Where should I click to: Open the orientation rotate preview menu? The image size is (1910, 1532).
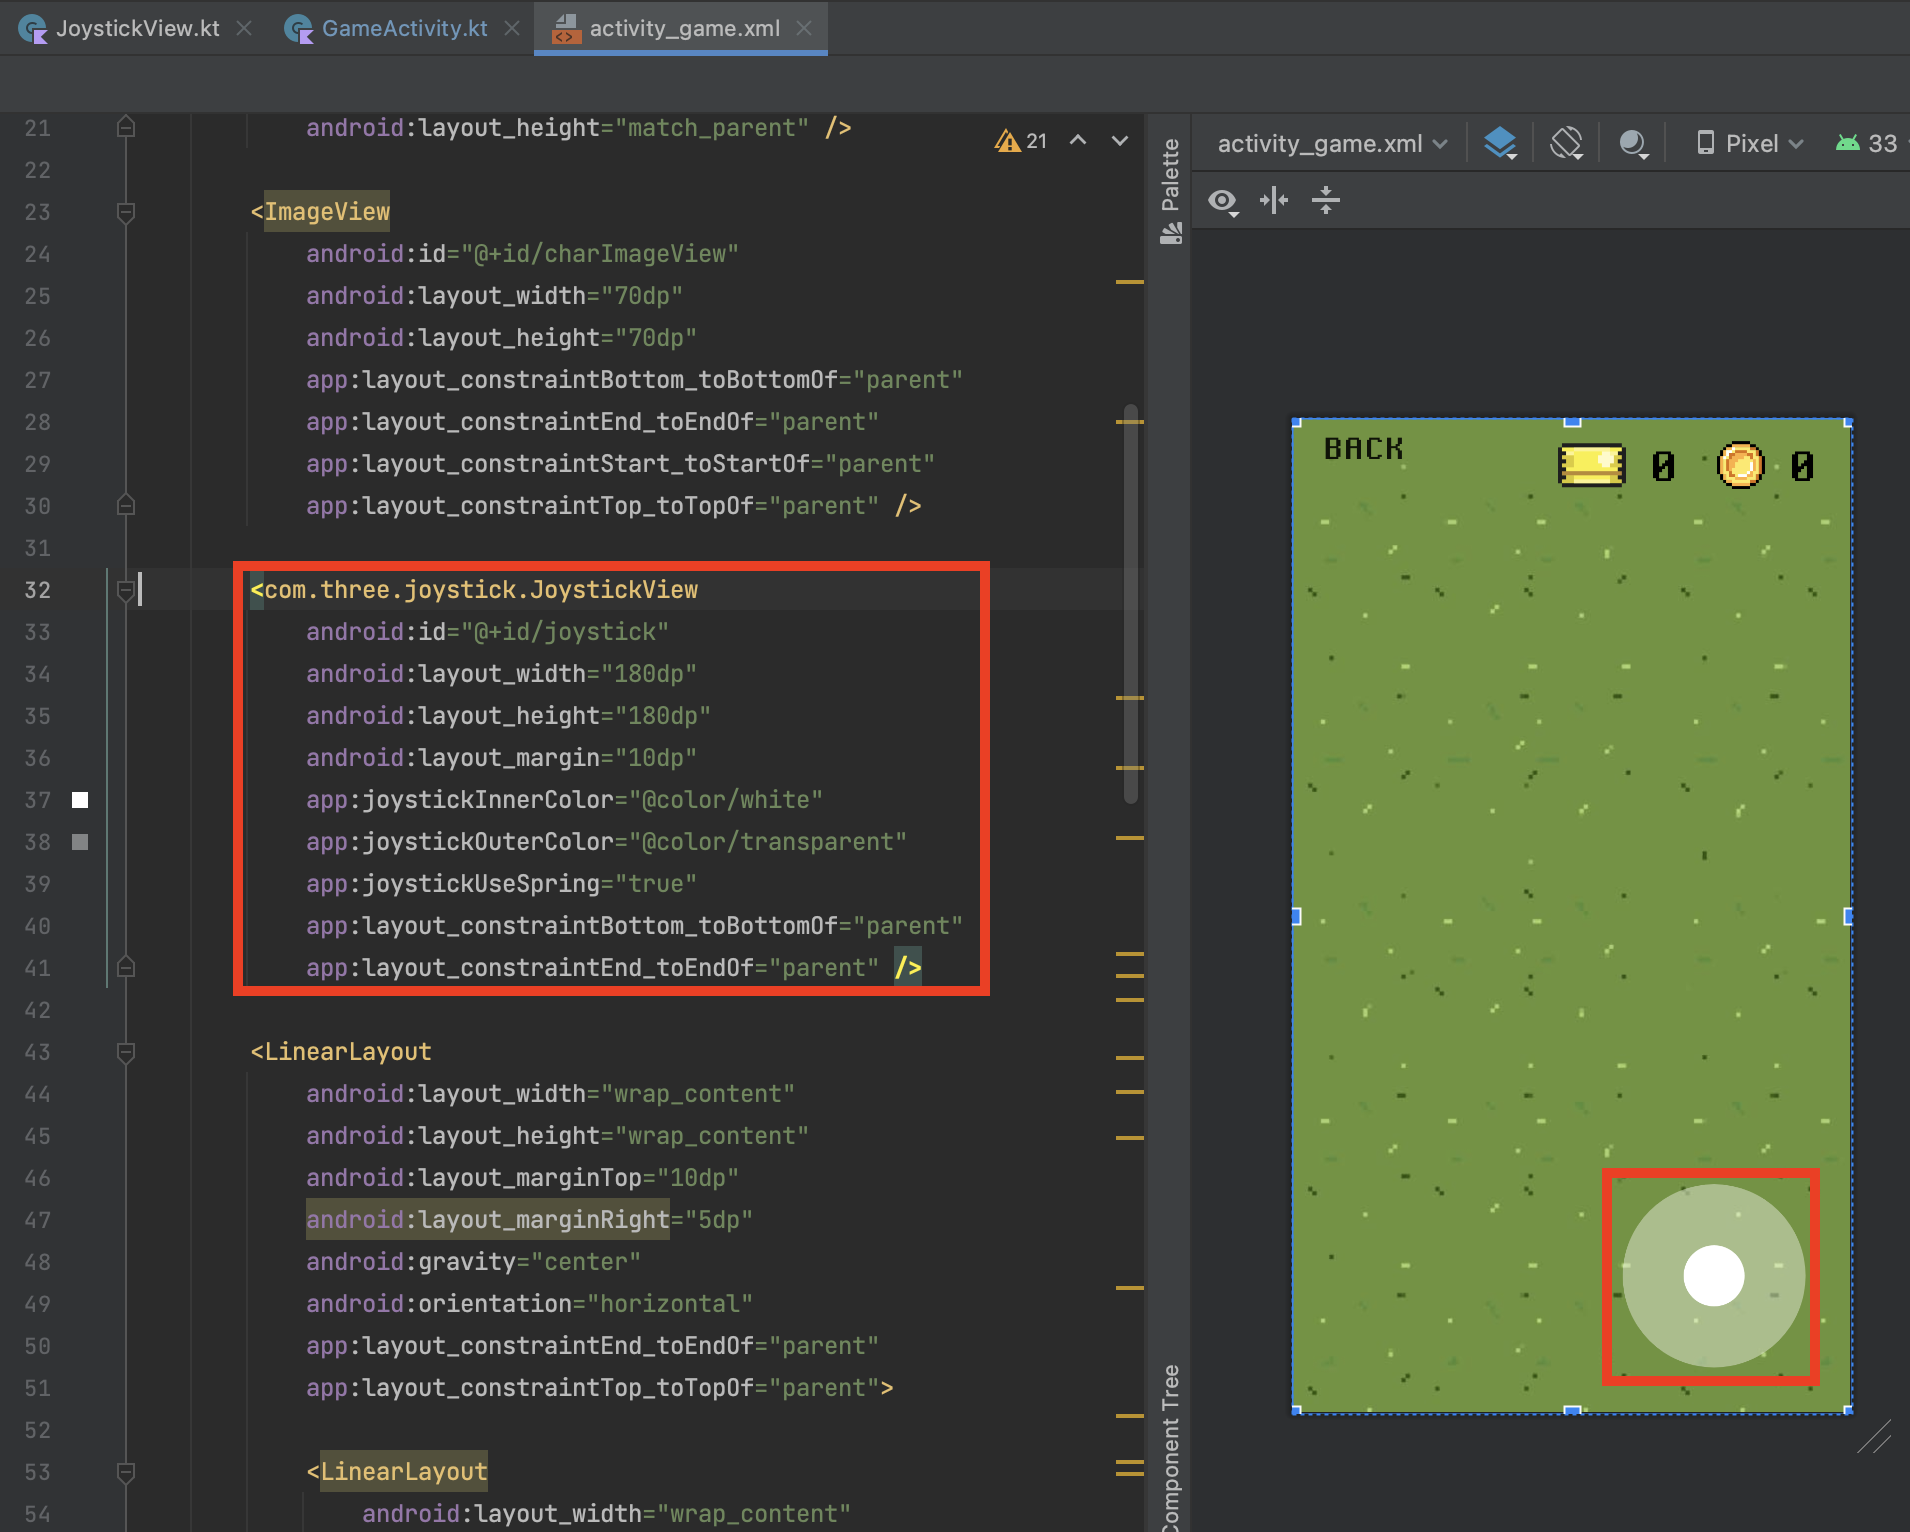(x=1566, y=143)
